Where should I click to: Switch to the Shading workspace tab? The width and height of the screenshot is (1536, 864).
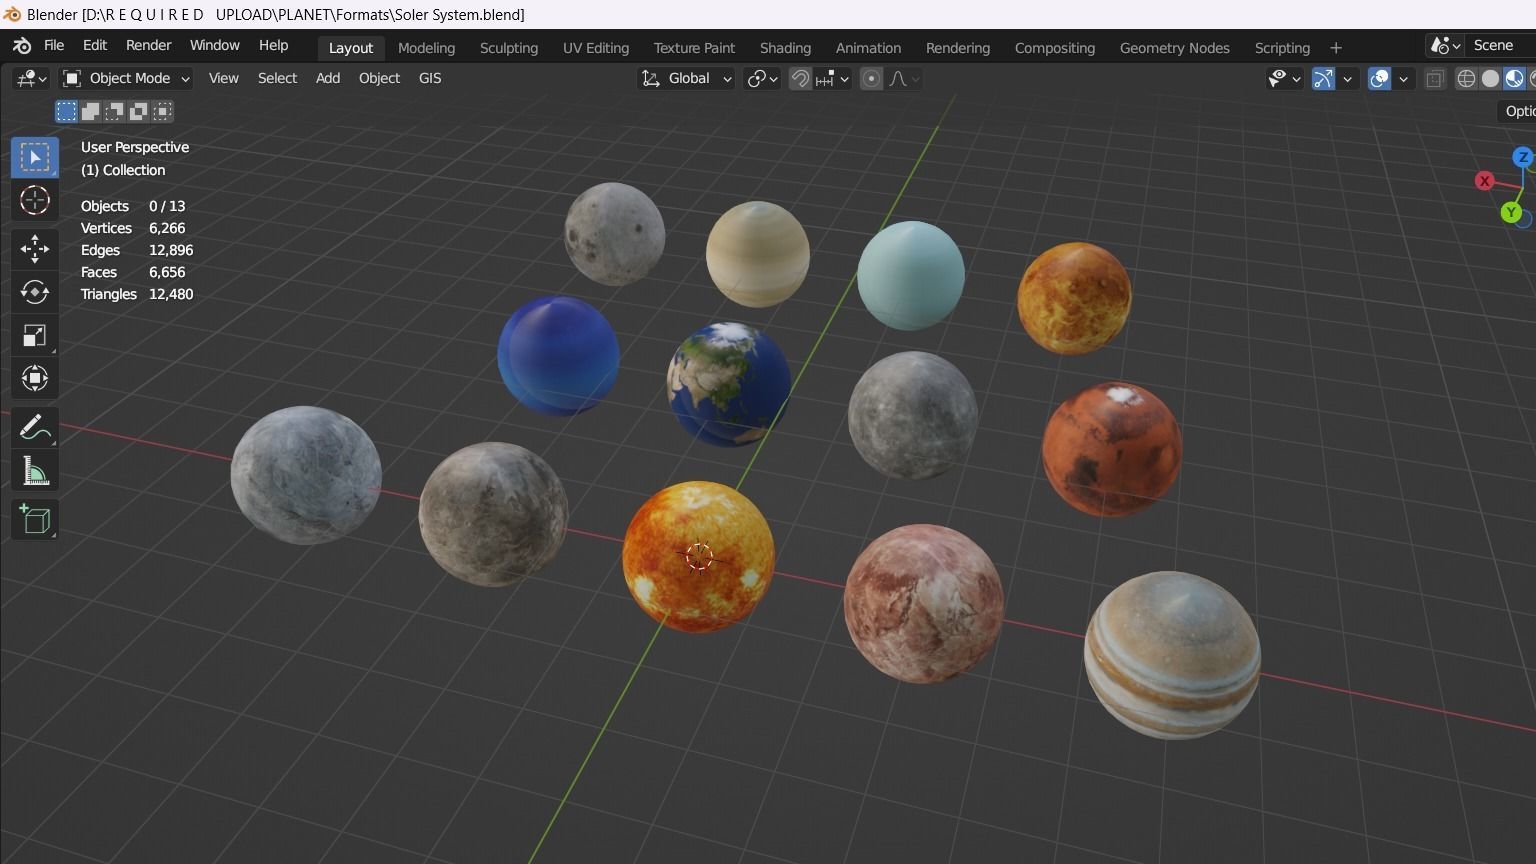point(785,48)
